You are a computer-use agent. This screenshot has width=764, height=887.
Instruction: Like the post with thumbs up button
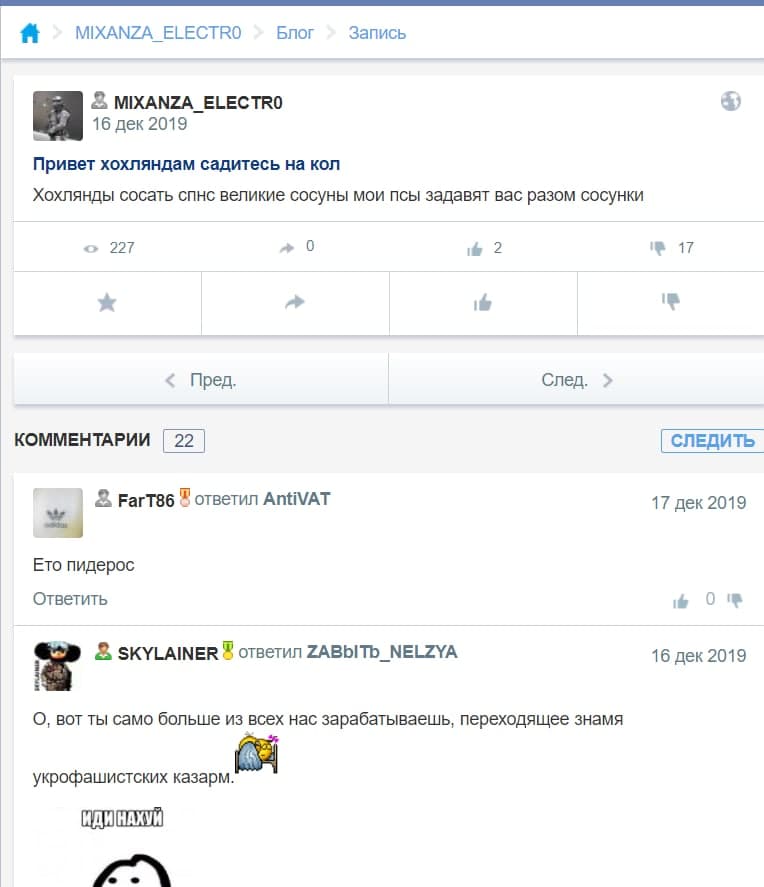[x=483, y=303]
